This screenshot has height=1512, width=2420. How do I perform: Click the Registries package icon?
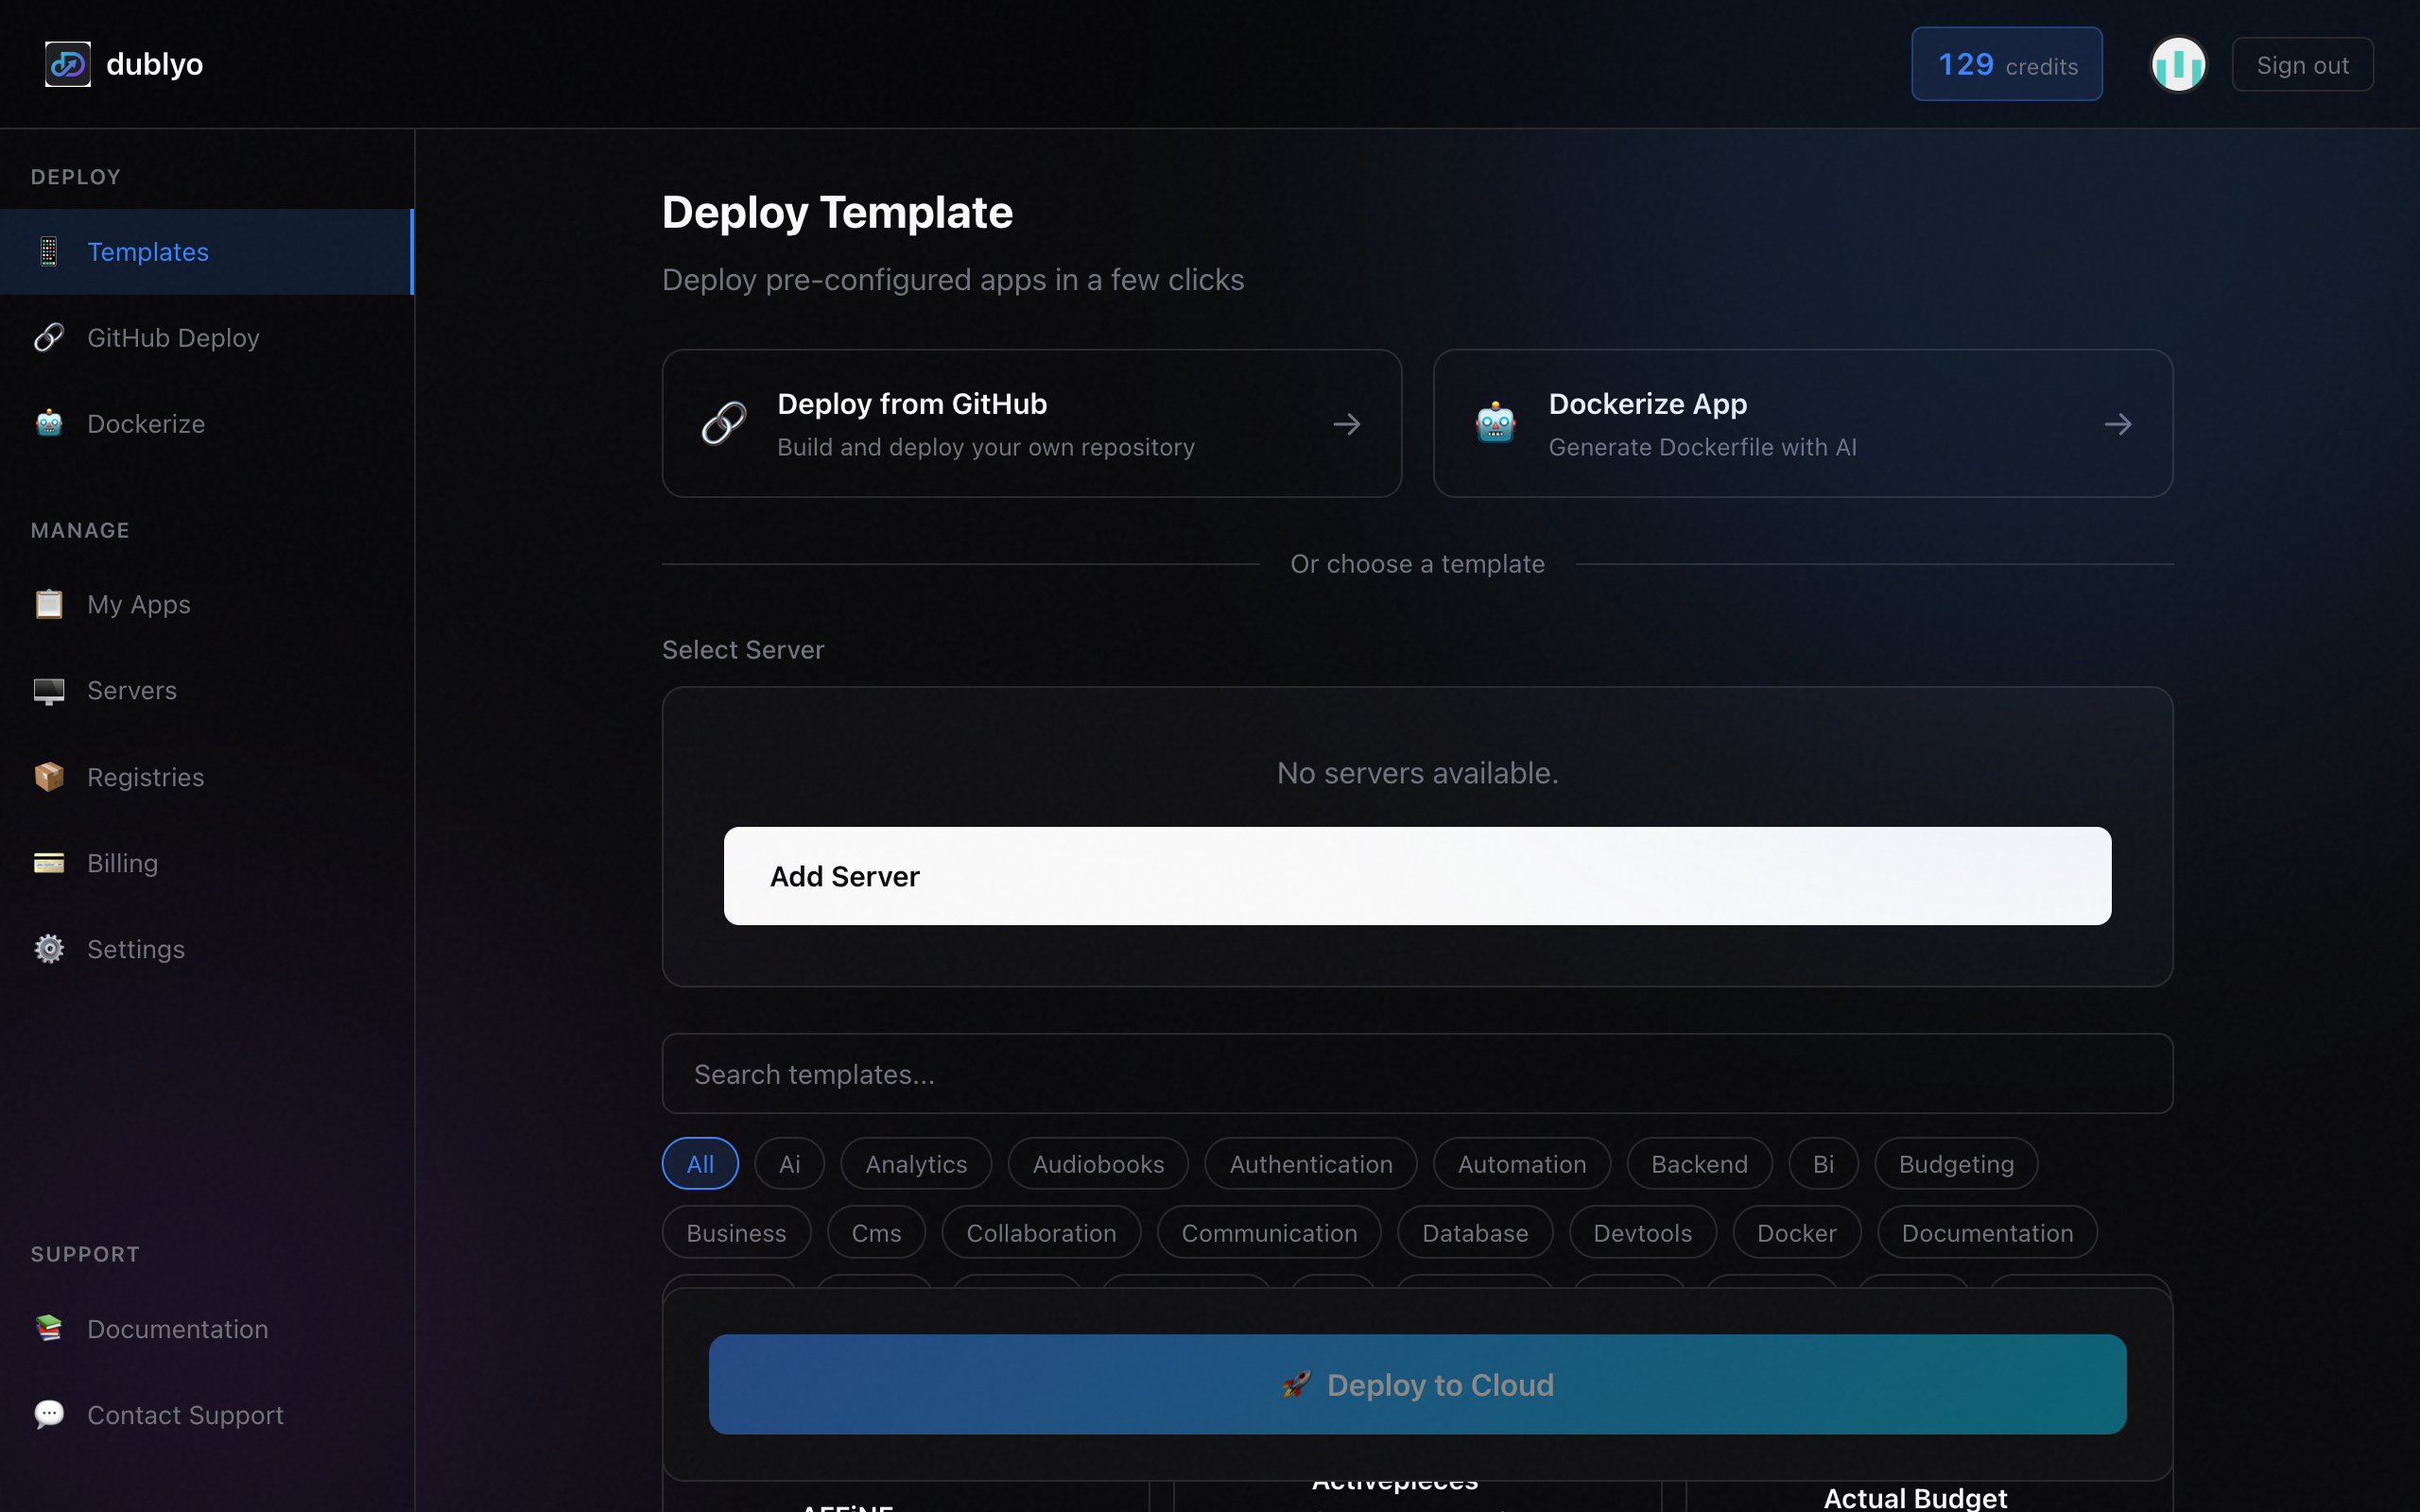pyautogui.click(x=48, y=776)
